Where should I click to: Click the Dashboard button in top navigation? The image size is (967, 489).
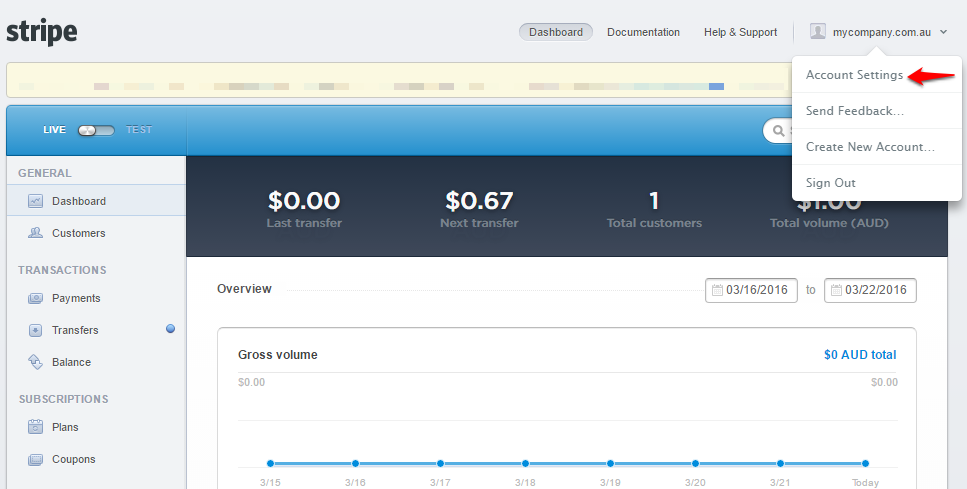tap(555, 32)
